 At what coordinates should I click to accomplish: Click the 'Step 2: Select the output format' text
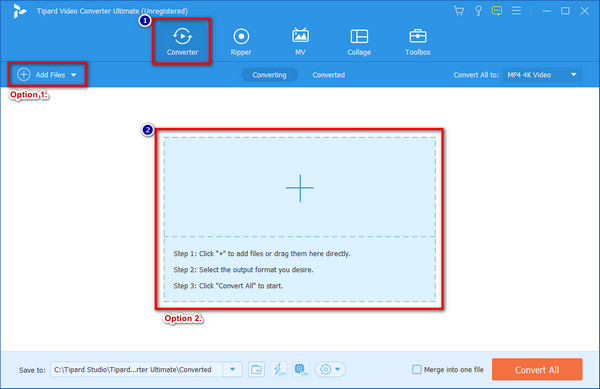click(243, 270)
